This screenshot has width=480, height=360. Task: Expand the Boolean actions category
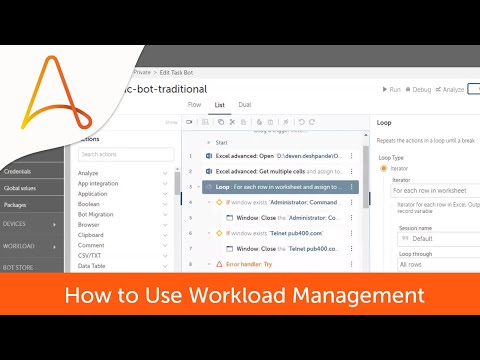(165, 204)
